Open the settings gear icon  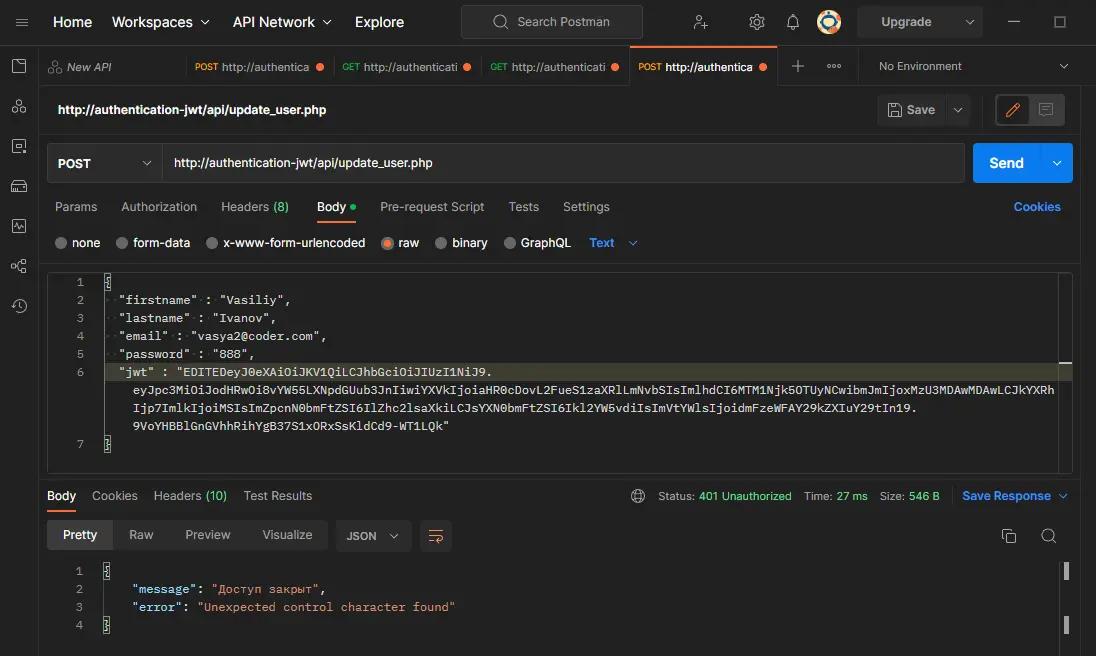point(757,22)
